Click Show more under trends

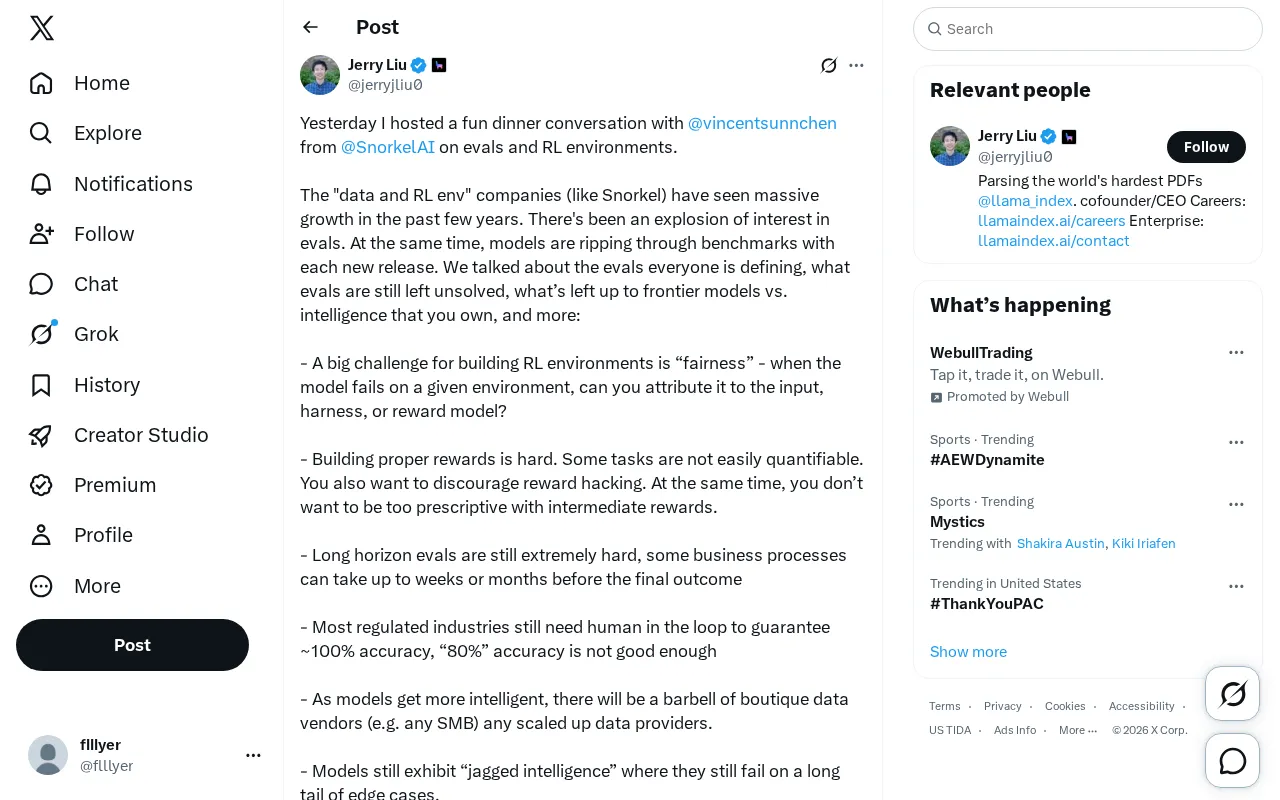968,651
